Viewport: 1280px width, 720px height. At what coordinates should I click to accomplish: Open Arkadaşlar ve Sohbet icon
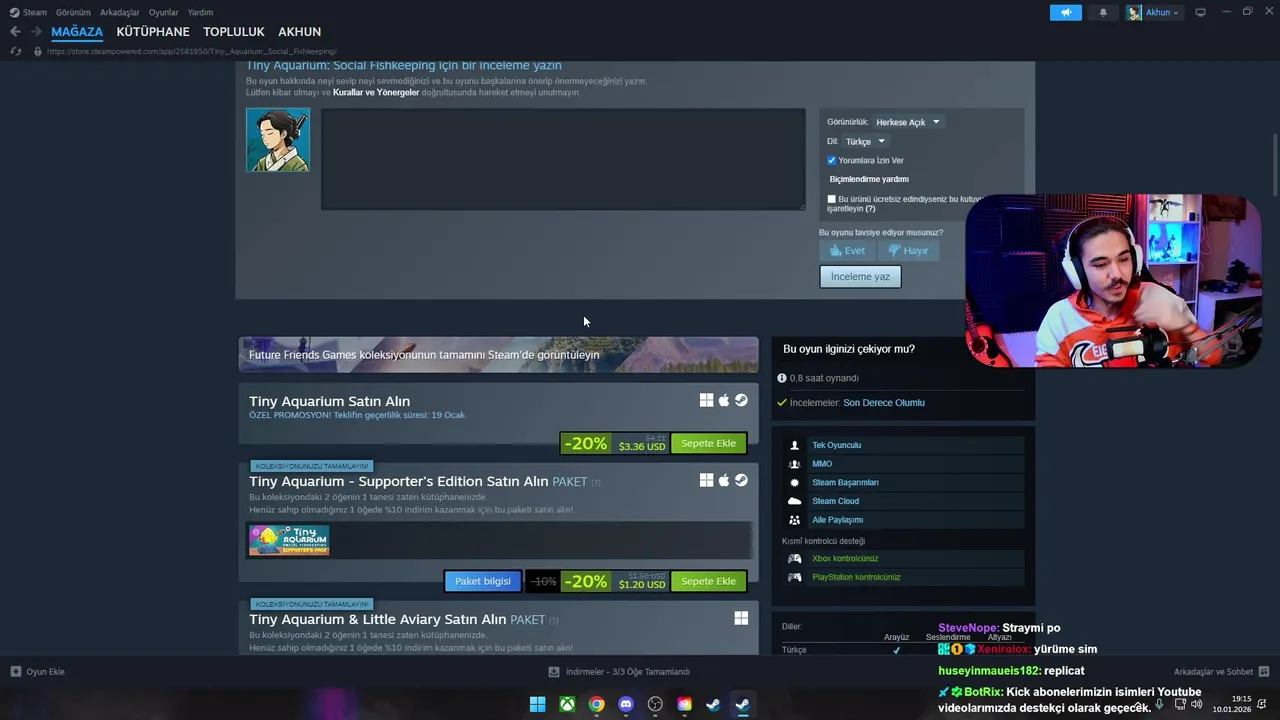point(1263,672)
